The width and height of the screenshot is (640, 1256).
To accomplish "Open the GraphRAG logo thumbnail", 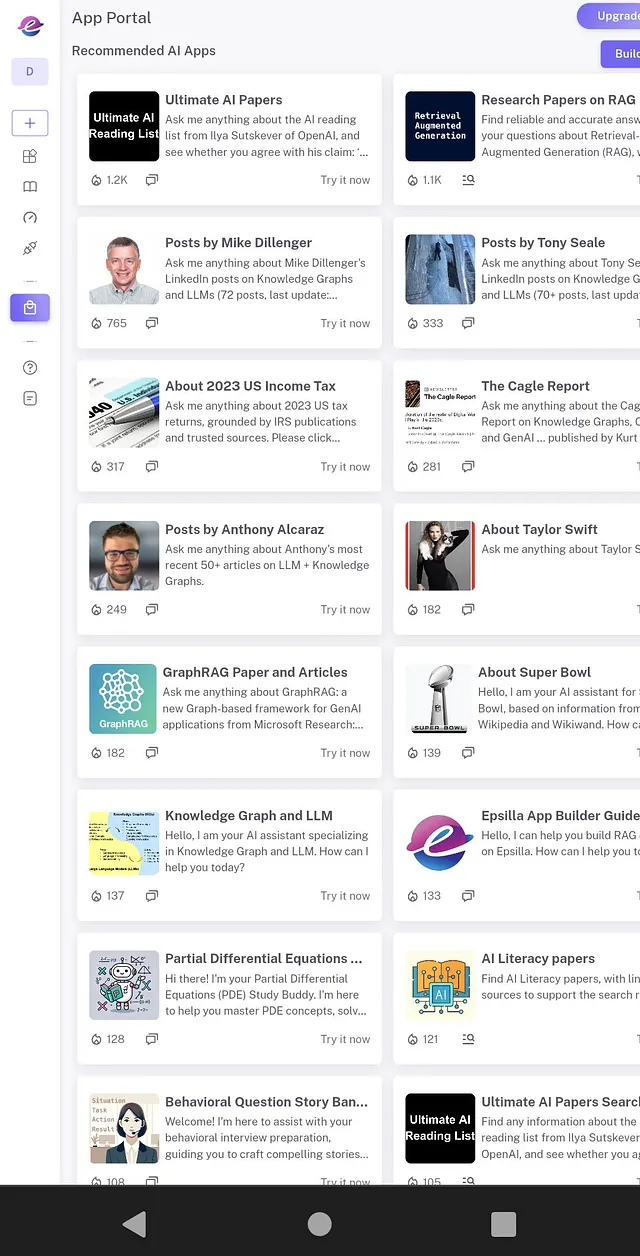I will [x=123, y=699].
